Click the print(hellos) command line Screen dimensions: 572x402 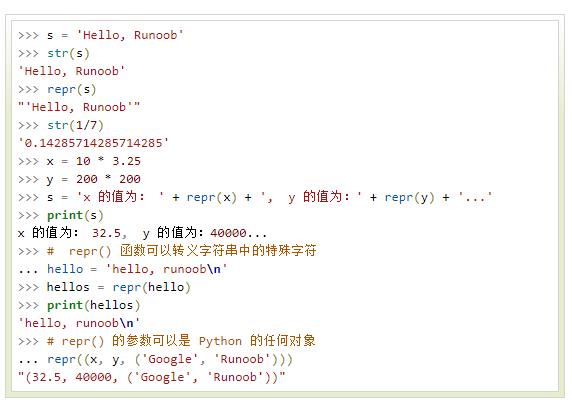point(79,305)
